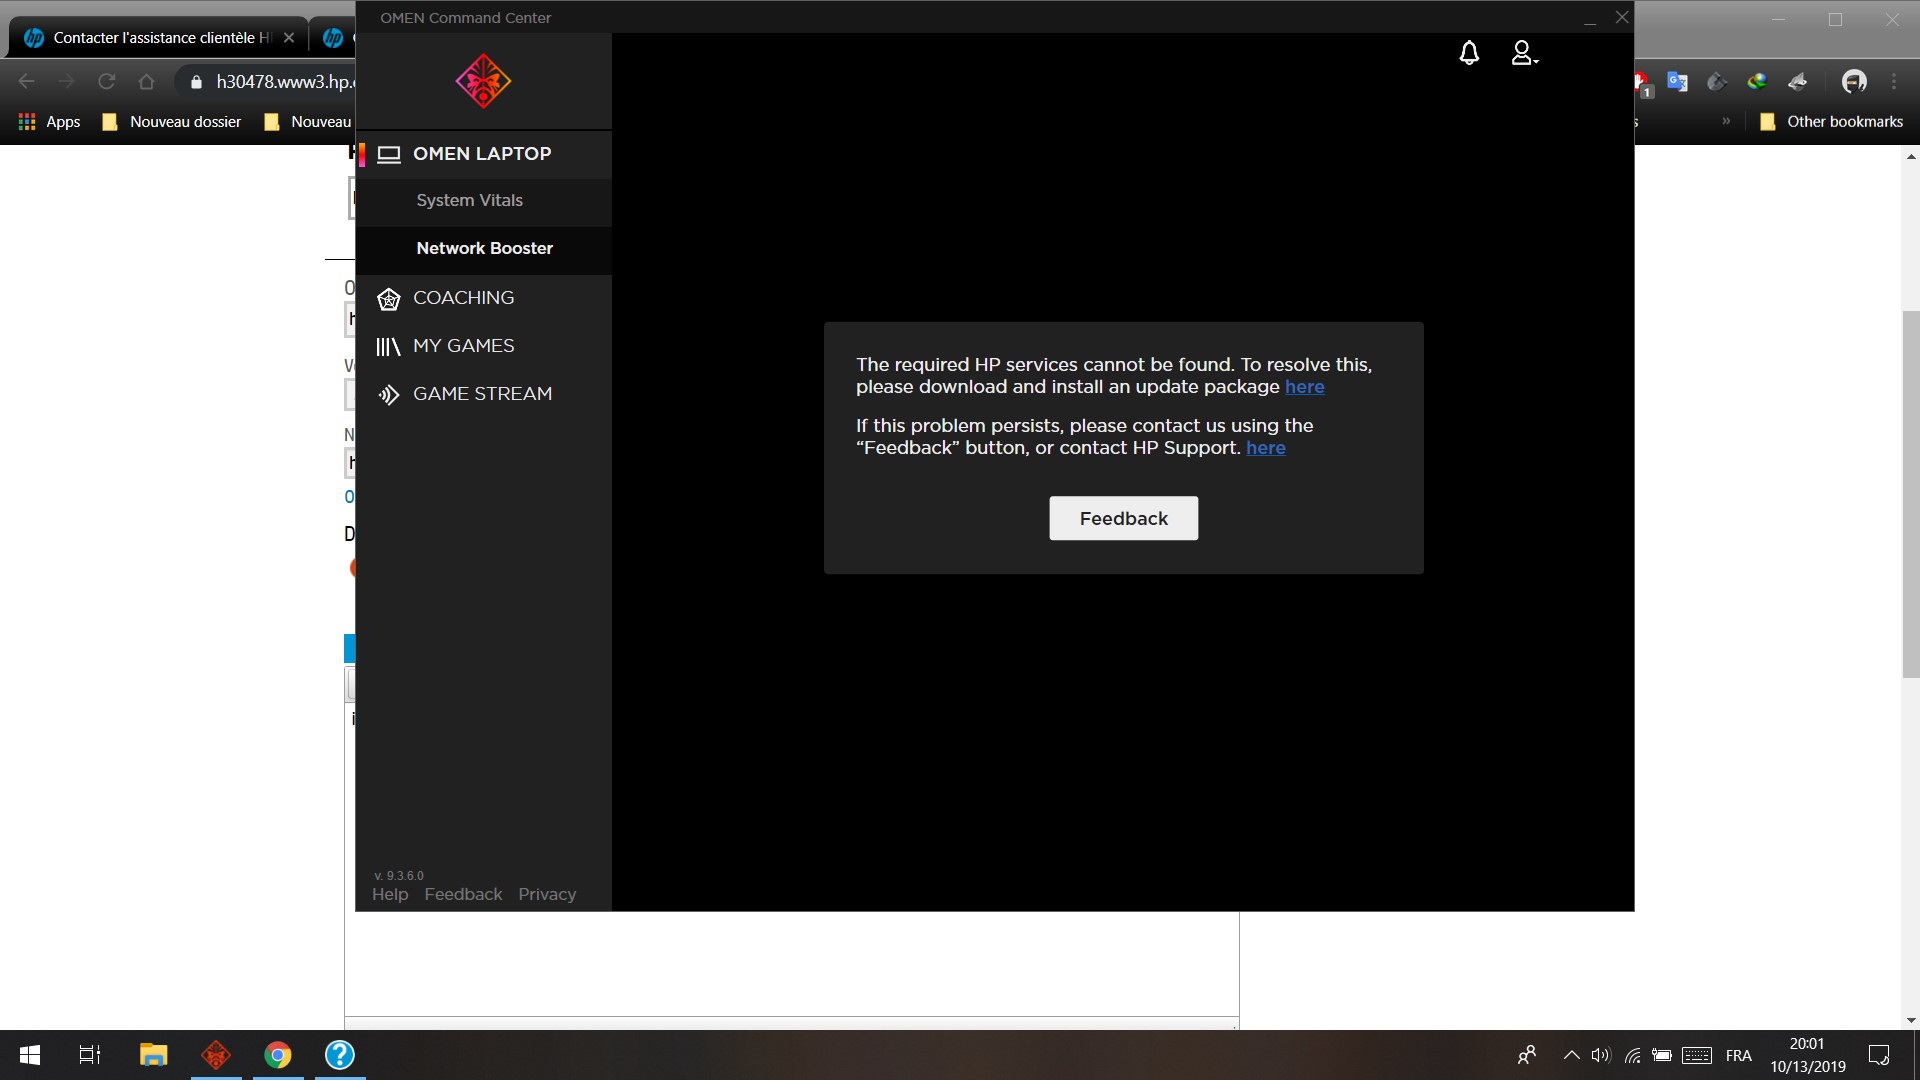Click the Internet Download Manager extension icon

1757,82
